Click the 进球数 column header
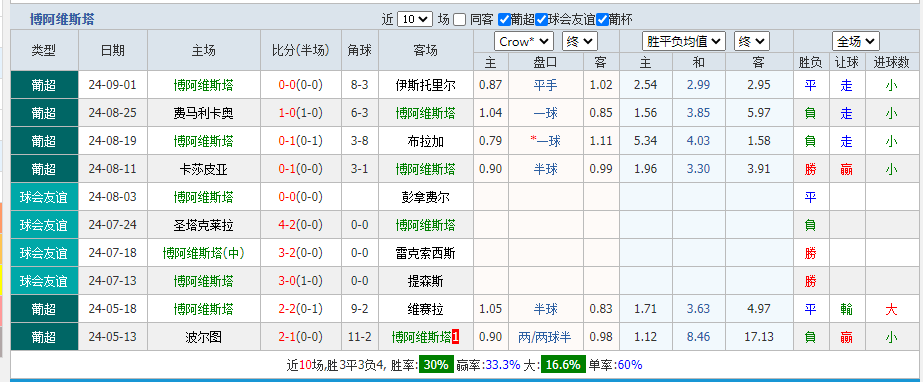This screenshot has height=382, width=923. (891, 62)
